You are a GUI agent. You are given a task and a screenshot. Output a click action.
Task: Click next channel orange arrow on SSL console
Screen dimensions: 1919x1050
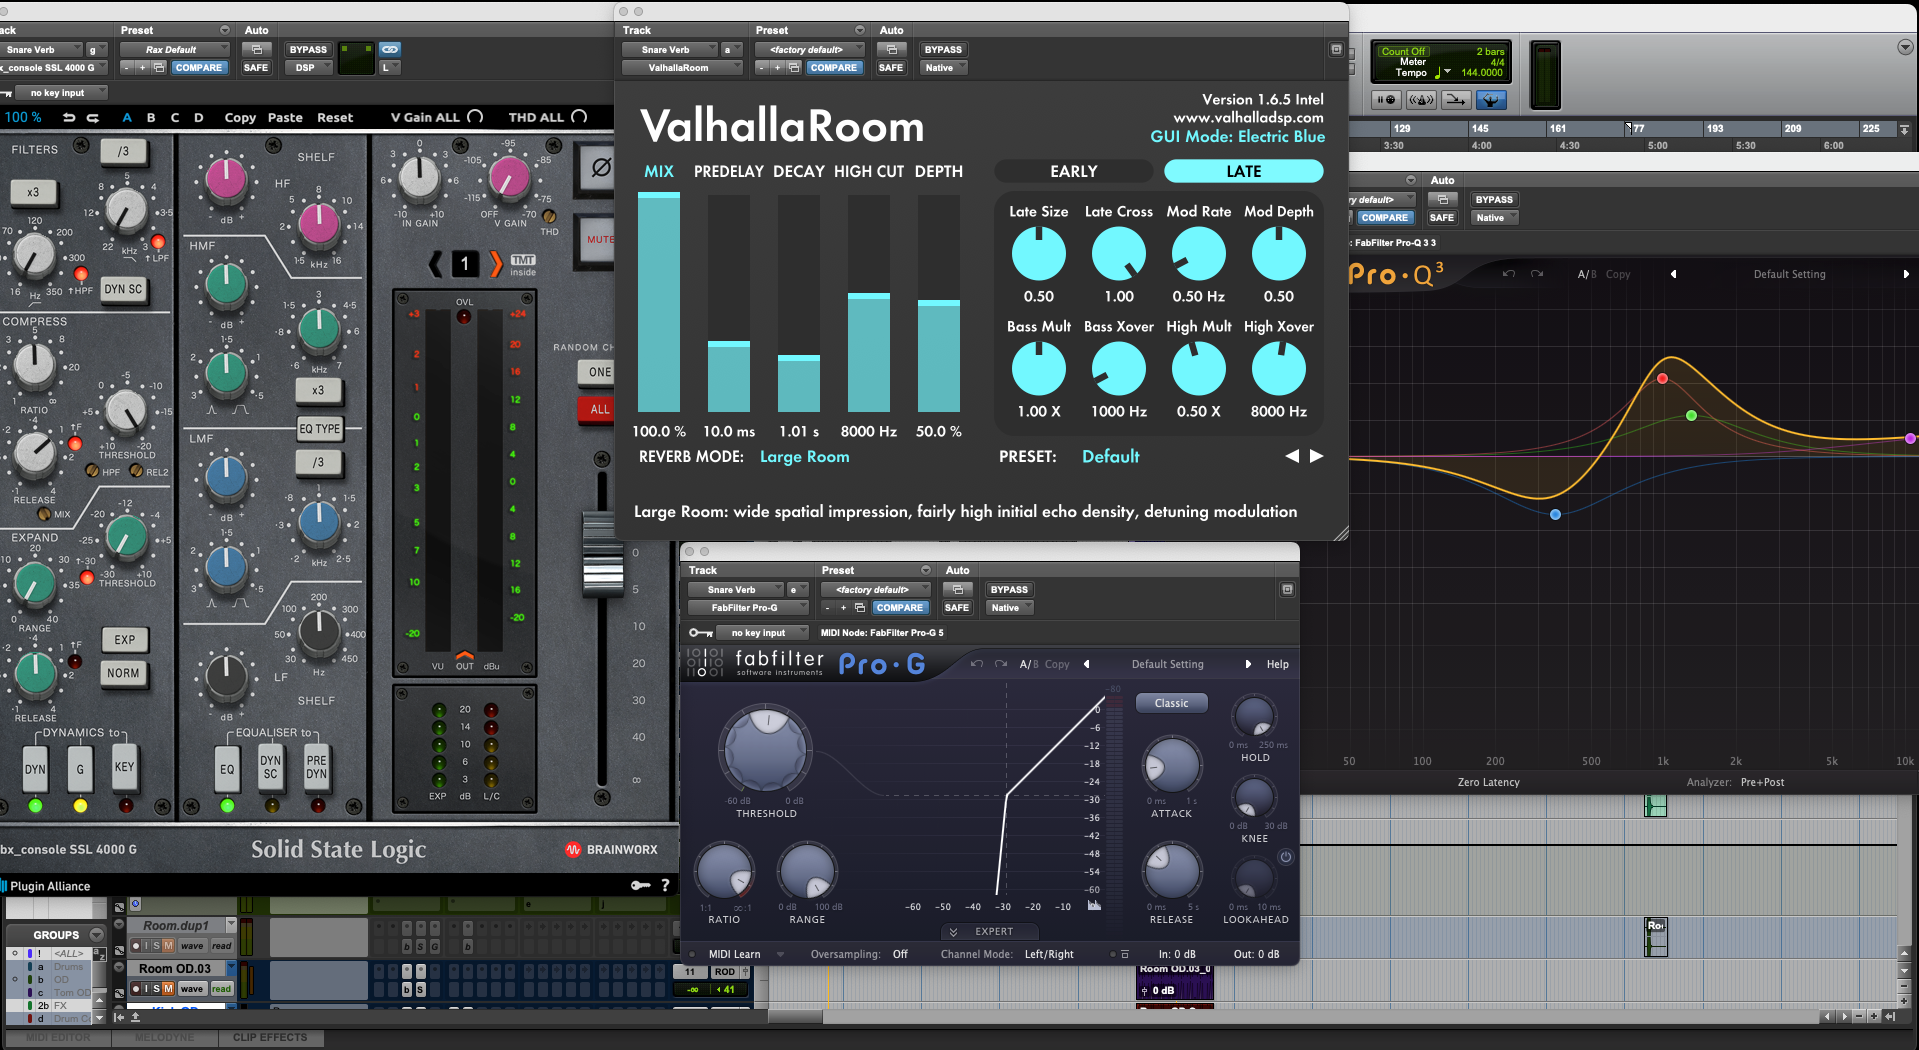tap(496, 264)
